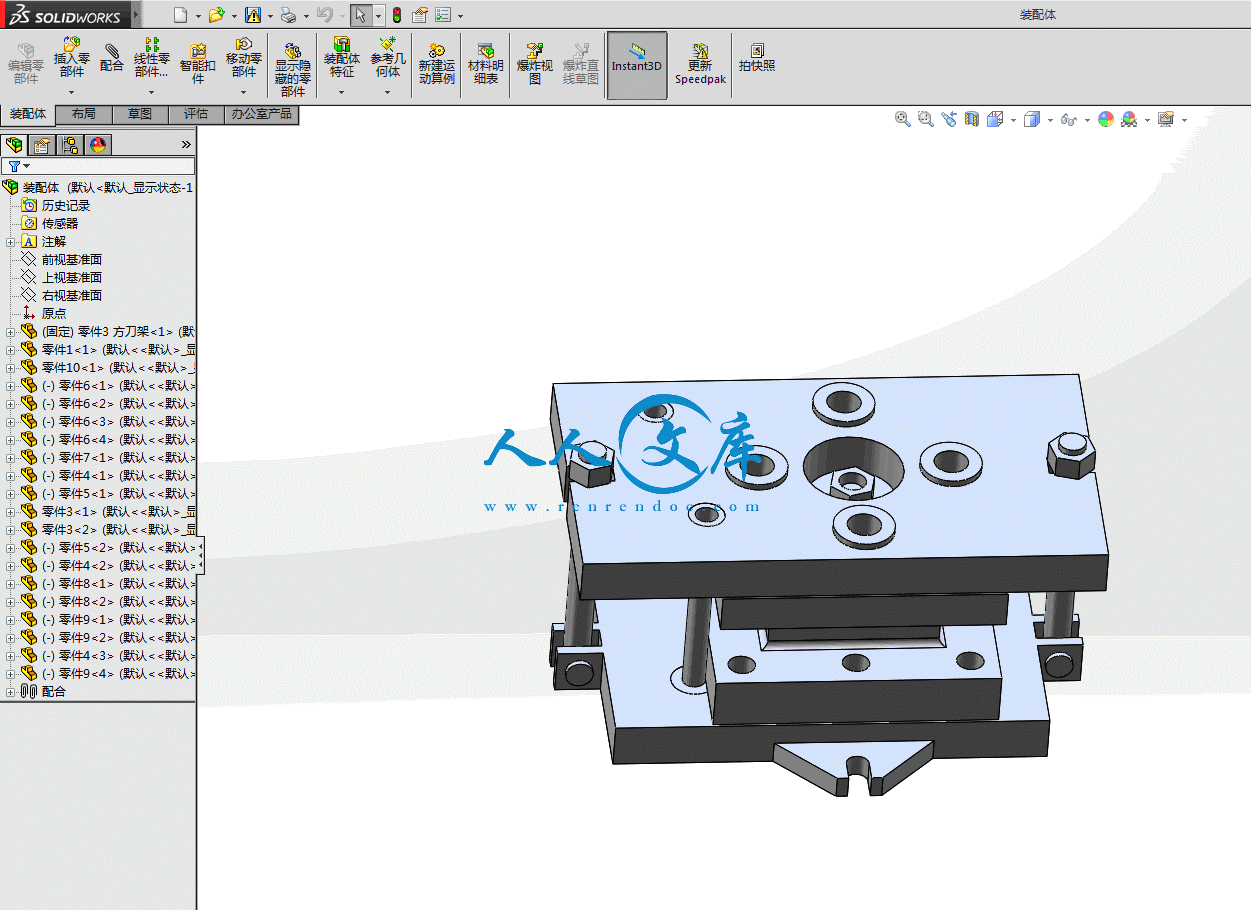Click the 配合 (Mate) paperclip tool

[x=112, y=57]
